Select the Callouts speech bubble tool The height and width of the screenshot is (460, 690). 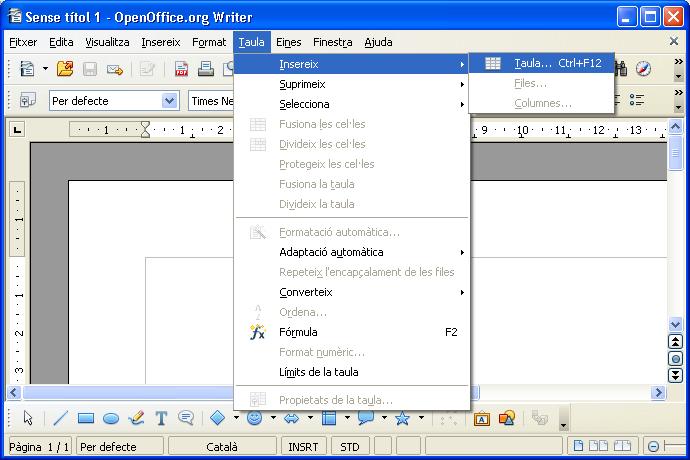(x=186, y=418)
